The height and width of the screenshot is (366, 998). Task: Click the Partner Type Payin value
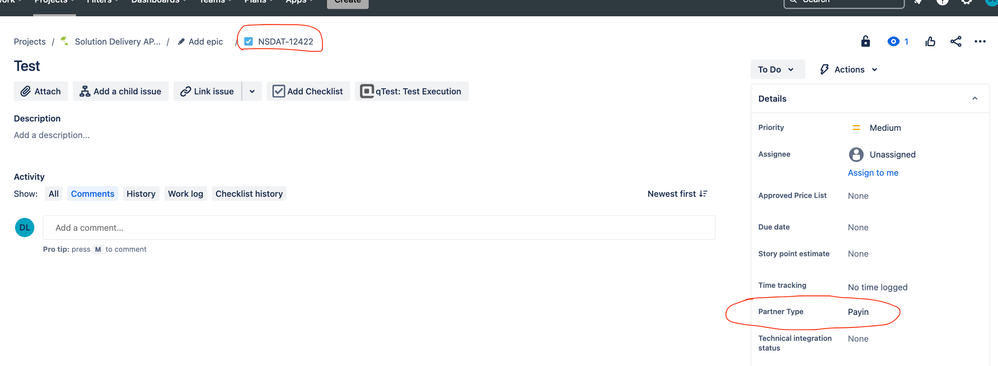pyautogui.click(x=858, y=312)
